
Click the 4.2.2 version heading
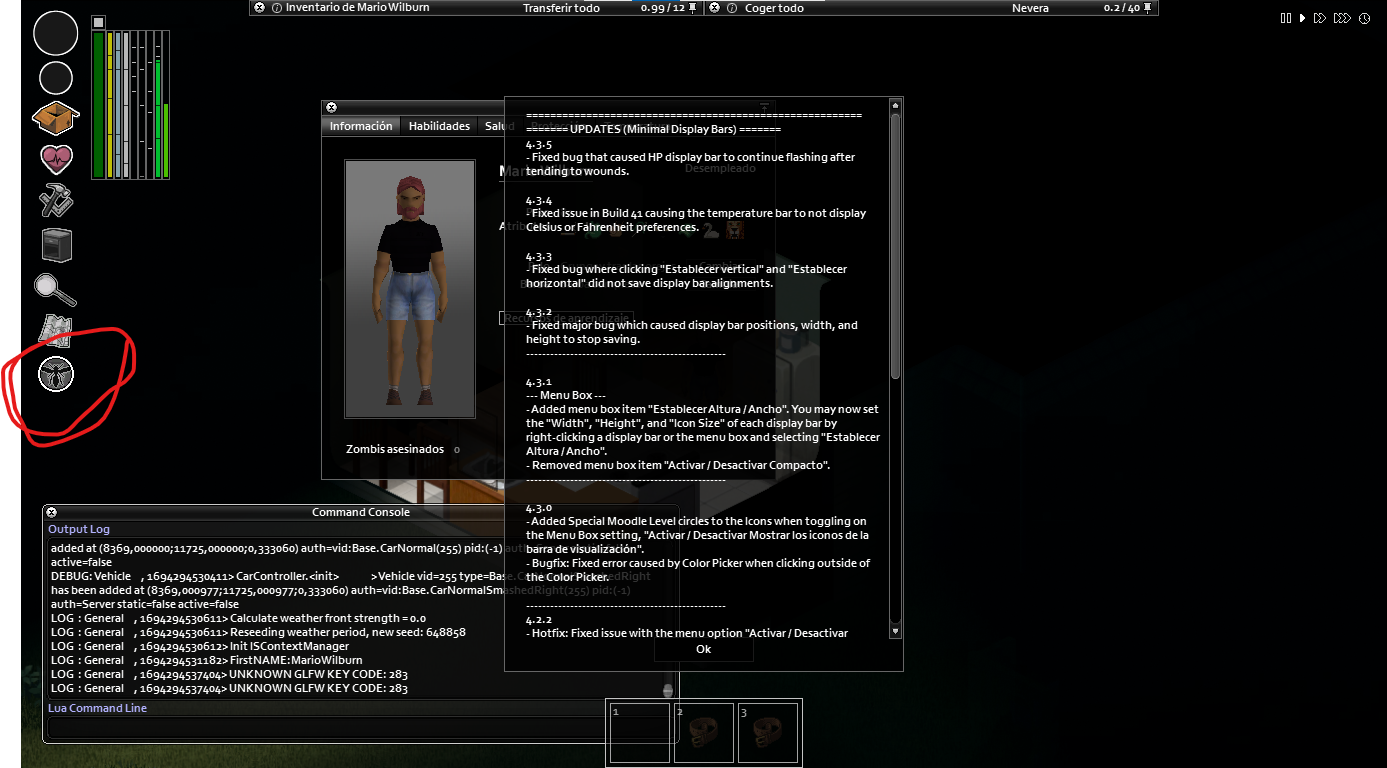click(538, 619)
